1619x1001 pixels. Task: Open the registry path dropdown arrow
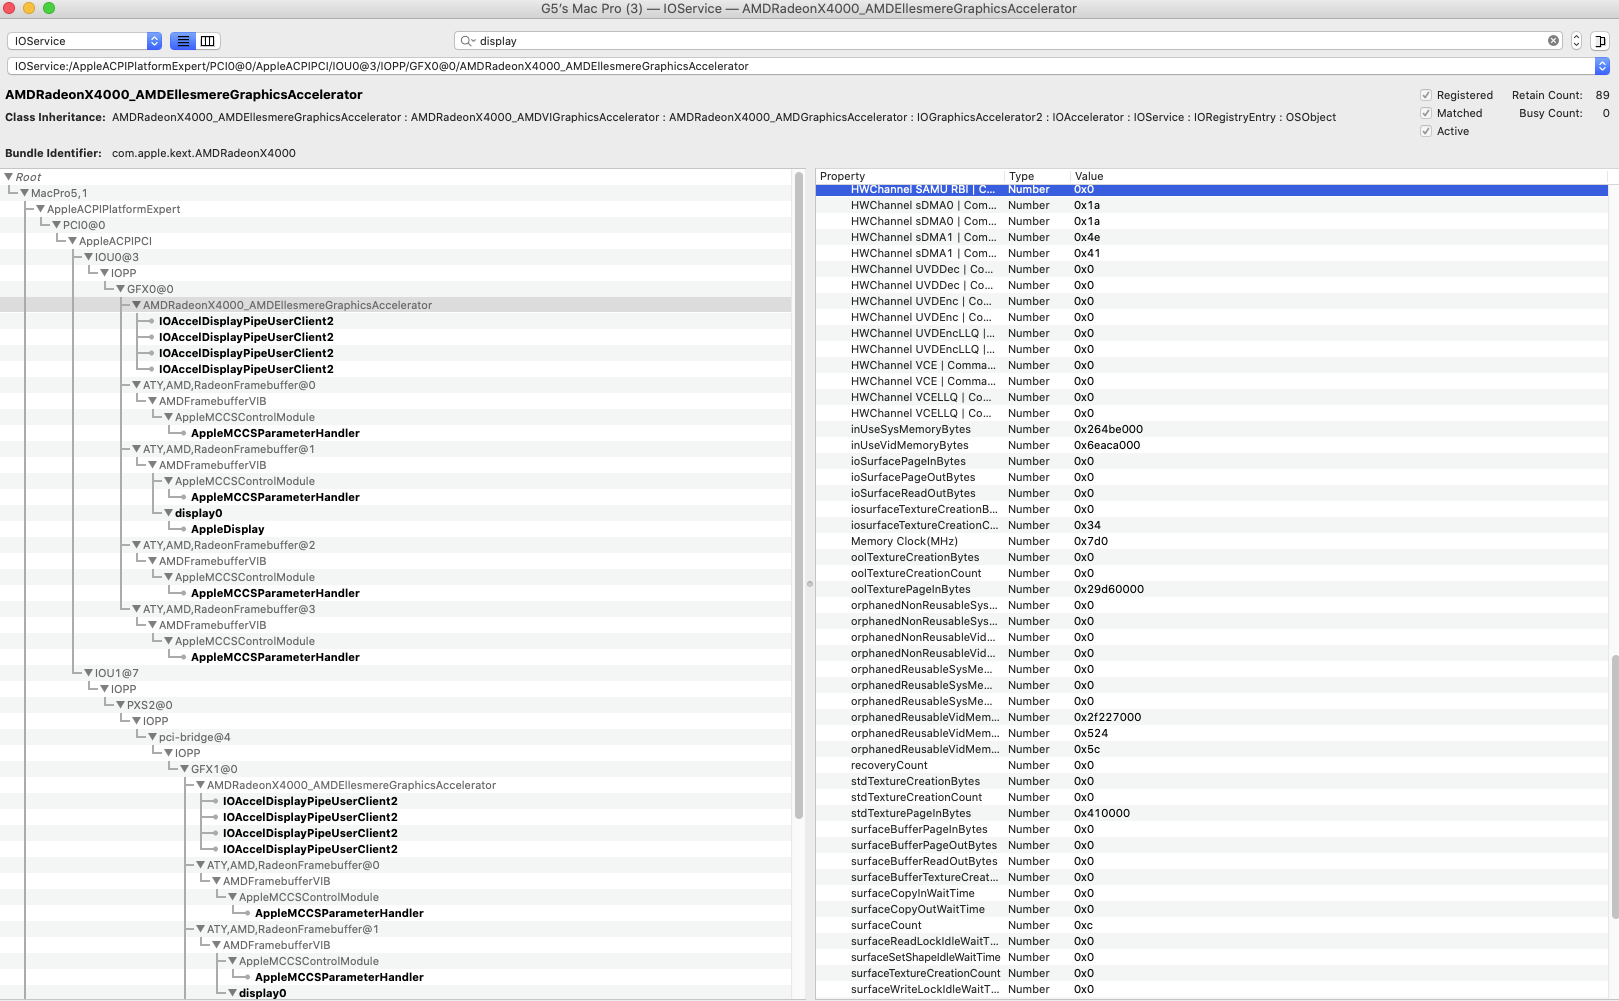click(x=1602, y=66)
